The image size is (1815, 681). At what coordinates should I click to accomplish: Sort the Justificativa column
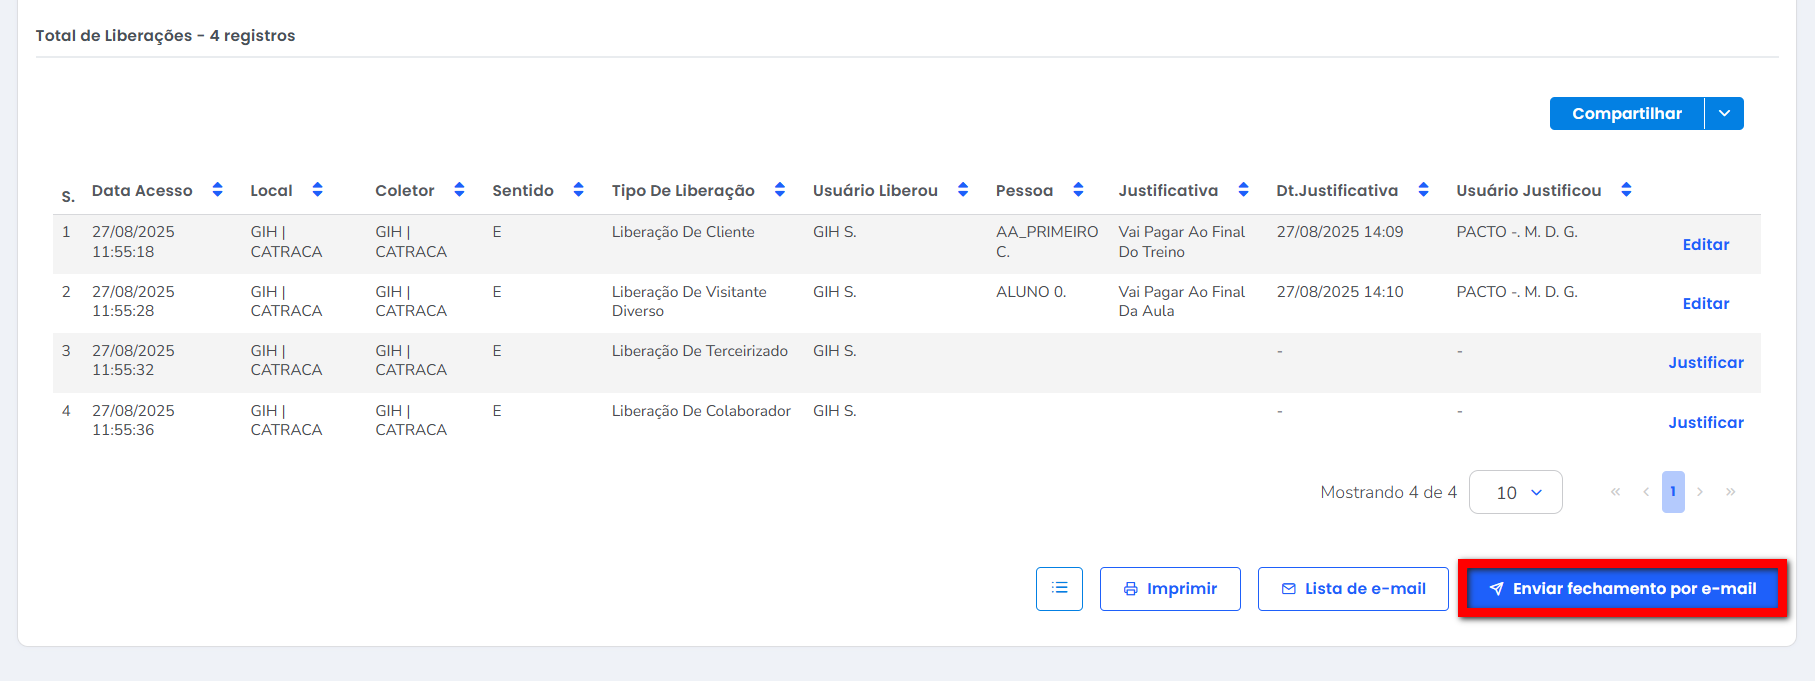pos(1243,190)
